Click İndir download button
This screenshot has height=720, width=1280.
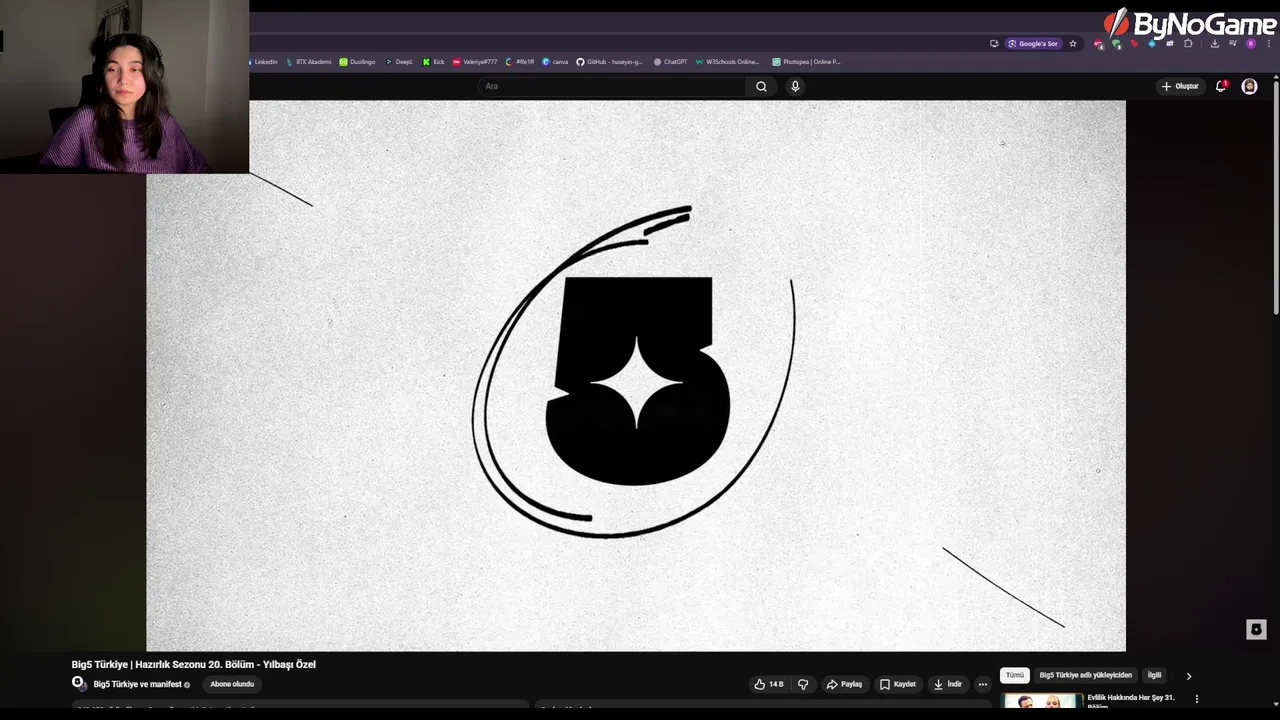pos(948,684)
